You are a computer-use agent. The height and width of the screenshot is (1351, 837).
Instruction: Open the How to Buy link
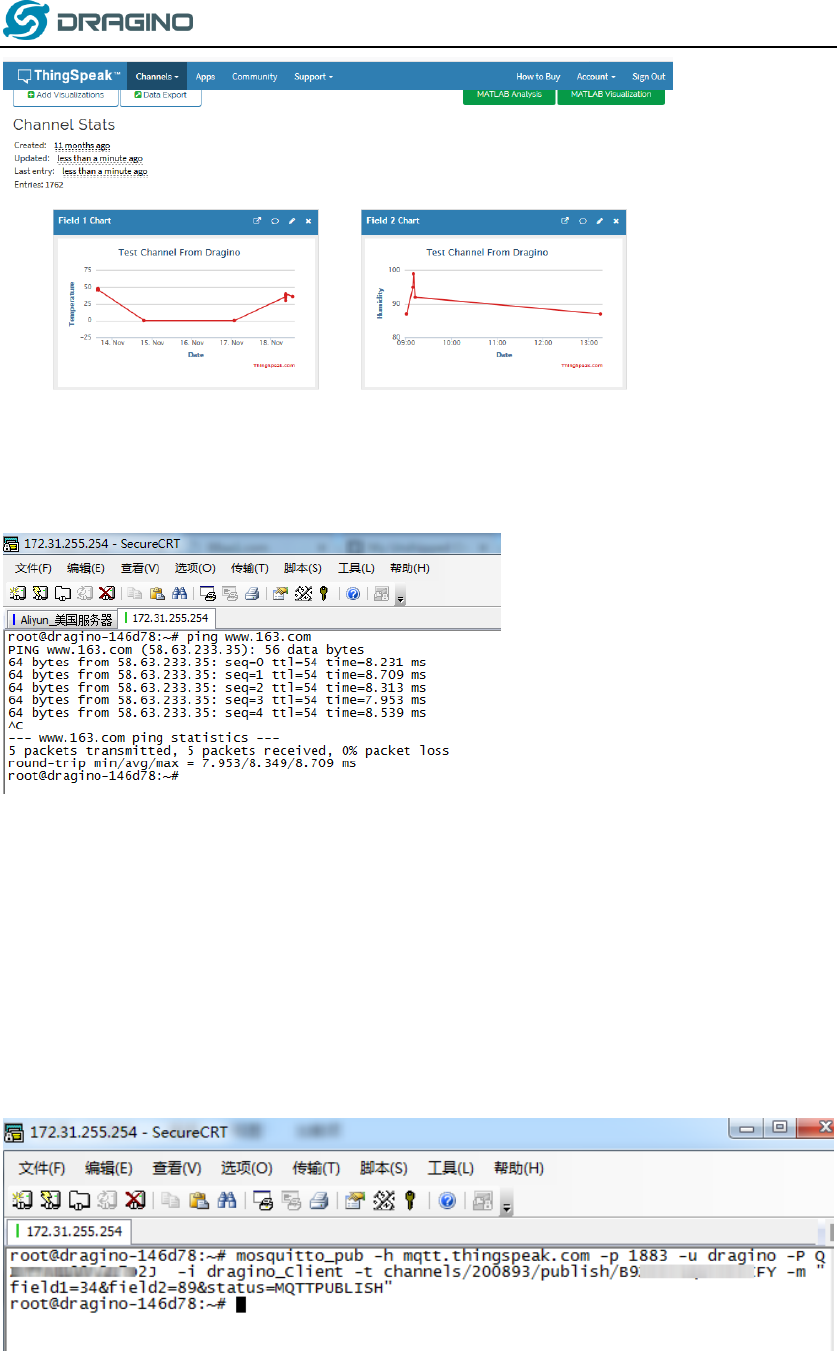[538, 76]
